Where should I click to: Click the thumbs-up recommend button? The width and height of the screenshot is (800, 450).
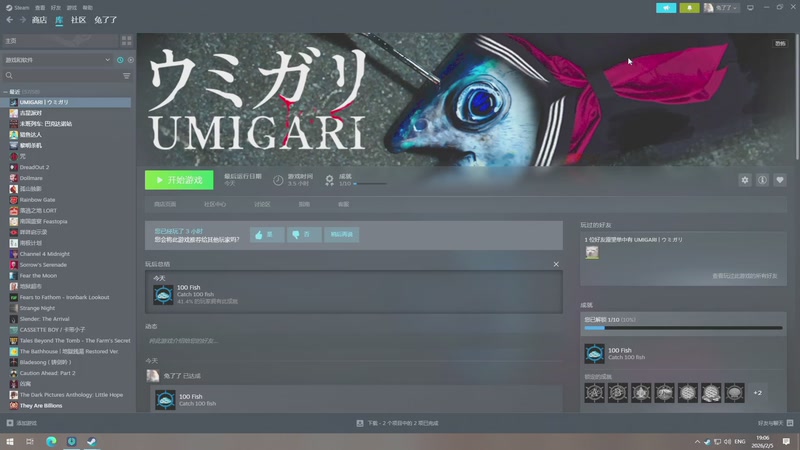point(267,235)
